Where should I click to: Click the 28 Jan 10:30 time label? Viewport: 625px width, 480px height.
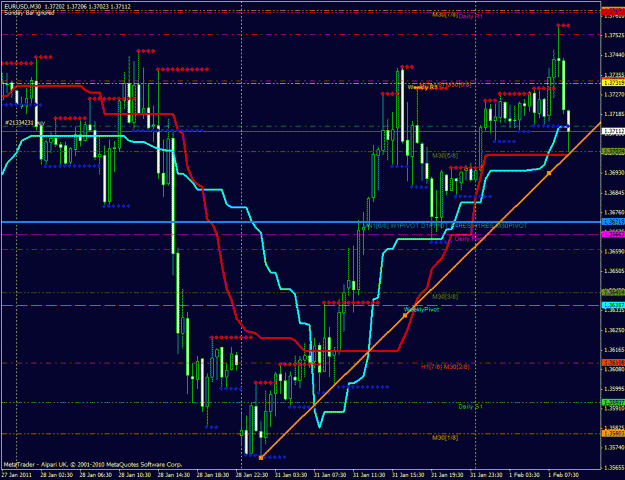(133, 476)
